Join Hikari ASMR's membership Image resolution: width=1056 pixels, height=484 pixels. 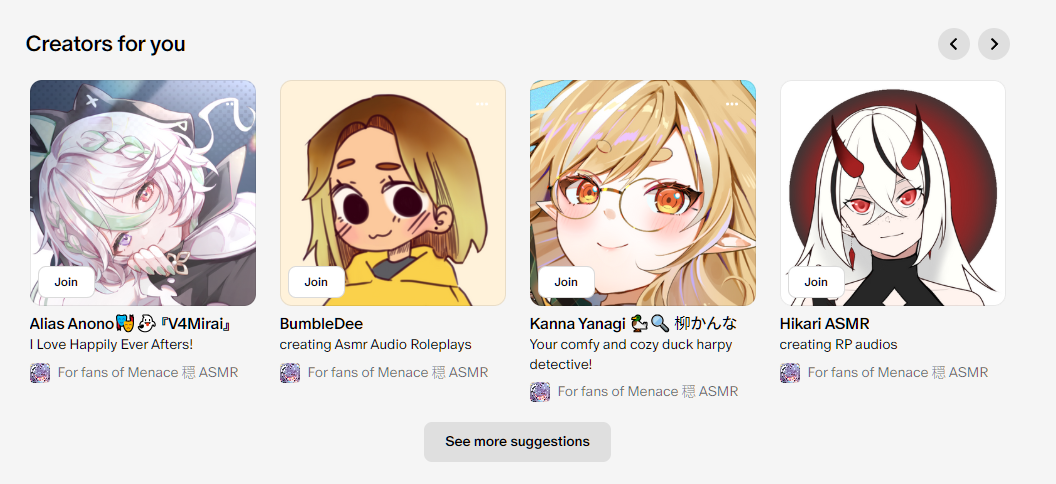(x=816, y=282)
